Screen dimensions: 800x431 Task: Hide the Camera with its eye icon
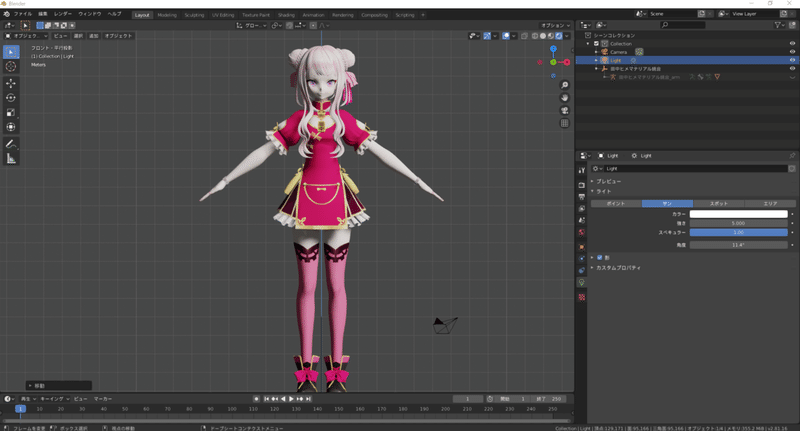coord(792,52)
